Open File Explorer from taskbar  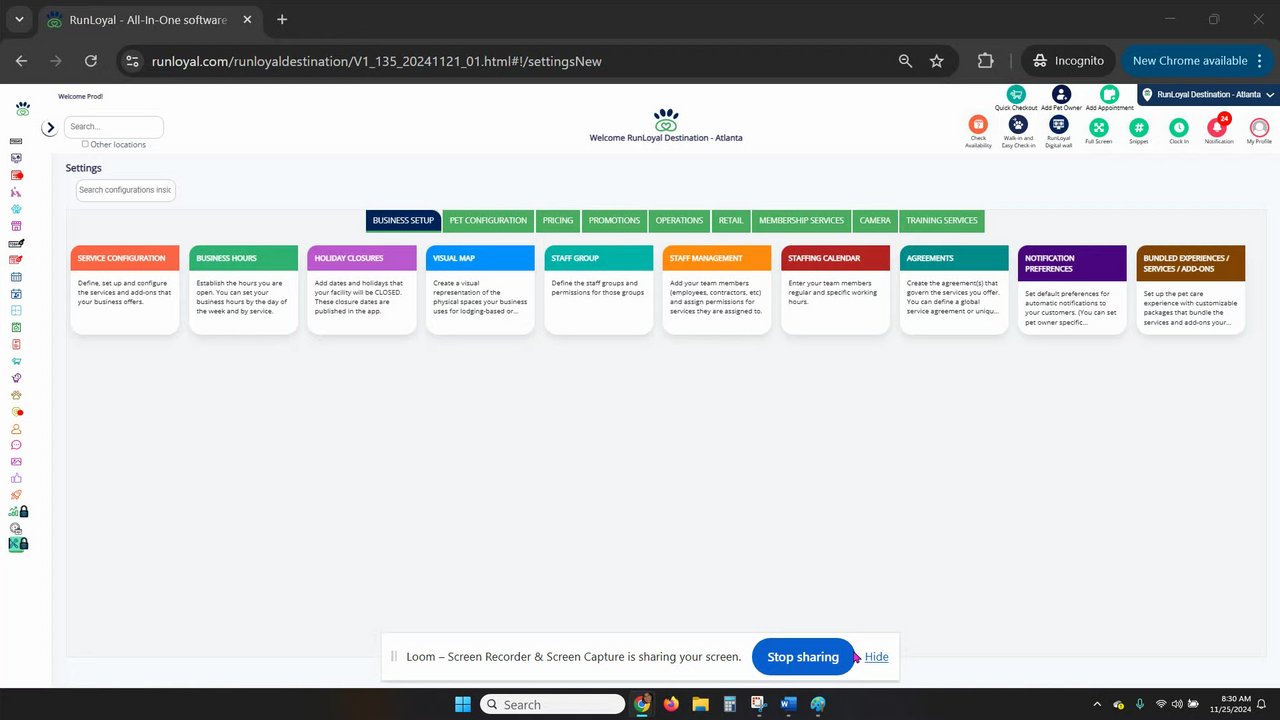coord(700,704)
